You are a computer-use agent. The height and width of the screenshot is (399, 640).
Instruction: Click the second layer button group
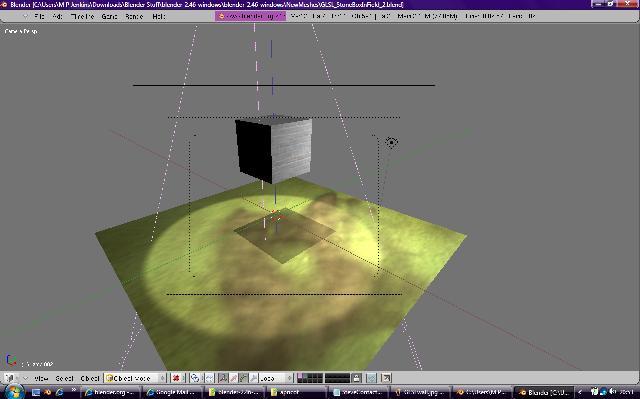(337, 378)
